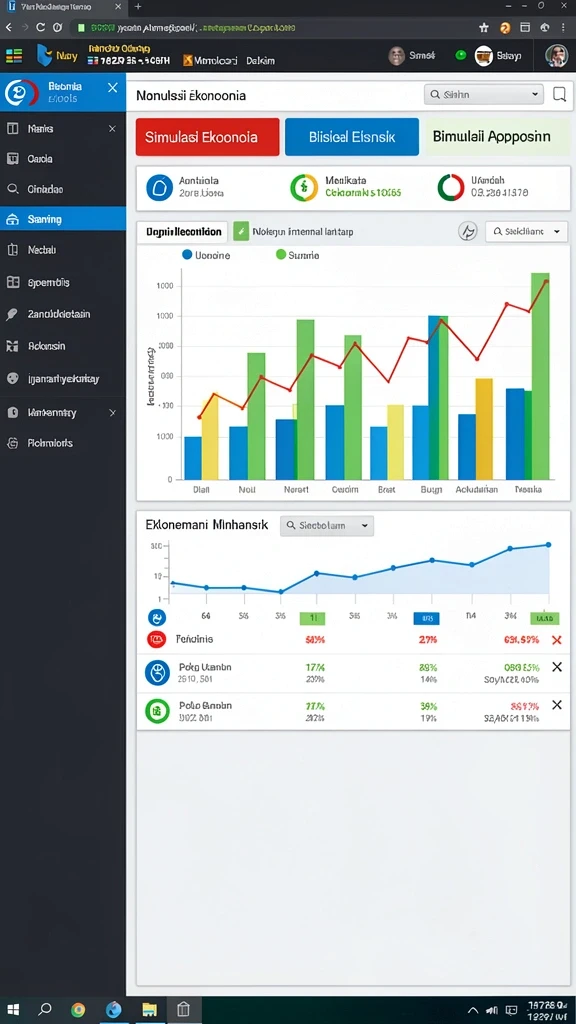Click the green dollar Menikata icon
Viewport: 576px width, 1024px height.
(304, 187)
